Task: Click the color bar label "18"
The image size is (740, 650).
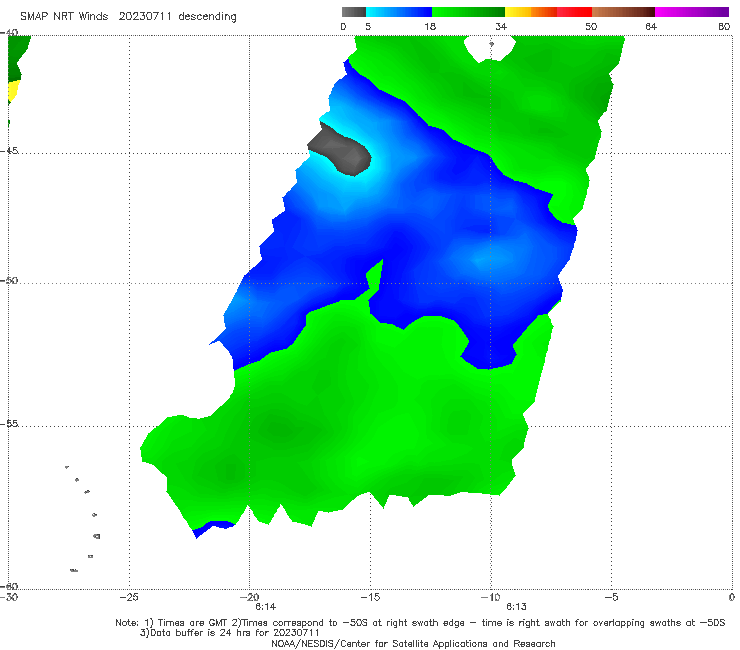Action: point(430,27)
